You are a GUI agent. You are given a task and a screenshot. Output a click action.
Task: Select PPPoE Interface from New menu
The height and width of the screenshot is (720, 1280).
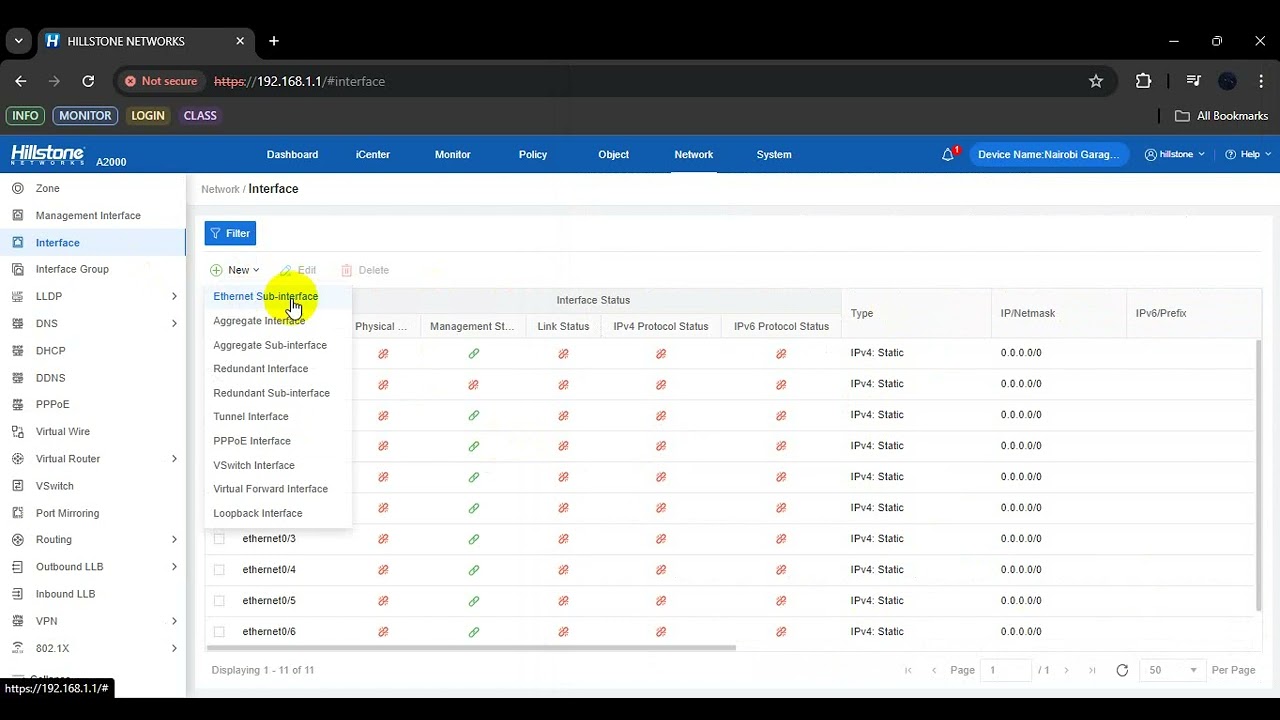point(252,441)
